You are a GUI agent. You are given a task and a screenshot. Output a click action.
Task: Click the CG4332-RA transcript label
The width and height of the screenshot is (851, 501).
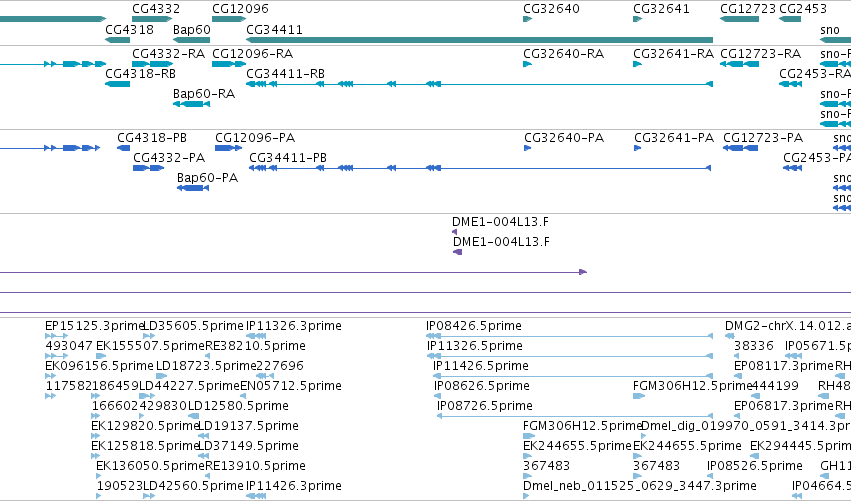click(168, 54)
